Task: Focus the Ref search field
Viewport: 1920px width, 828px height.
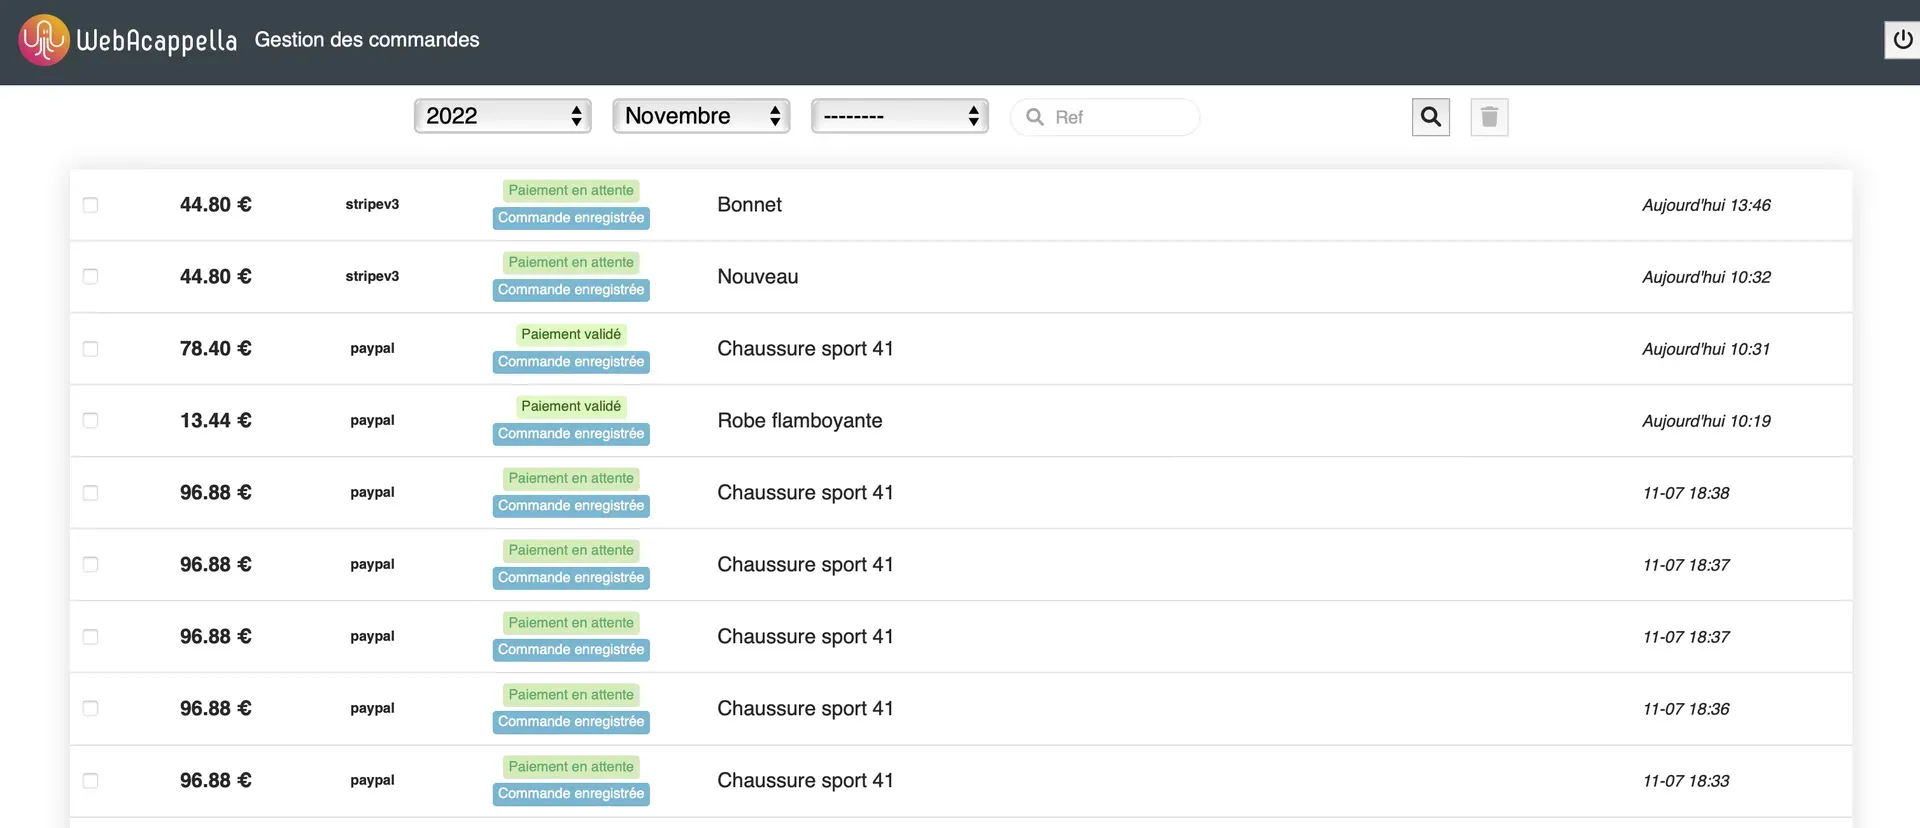Action: click(1115, 117)
